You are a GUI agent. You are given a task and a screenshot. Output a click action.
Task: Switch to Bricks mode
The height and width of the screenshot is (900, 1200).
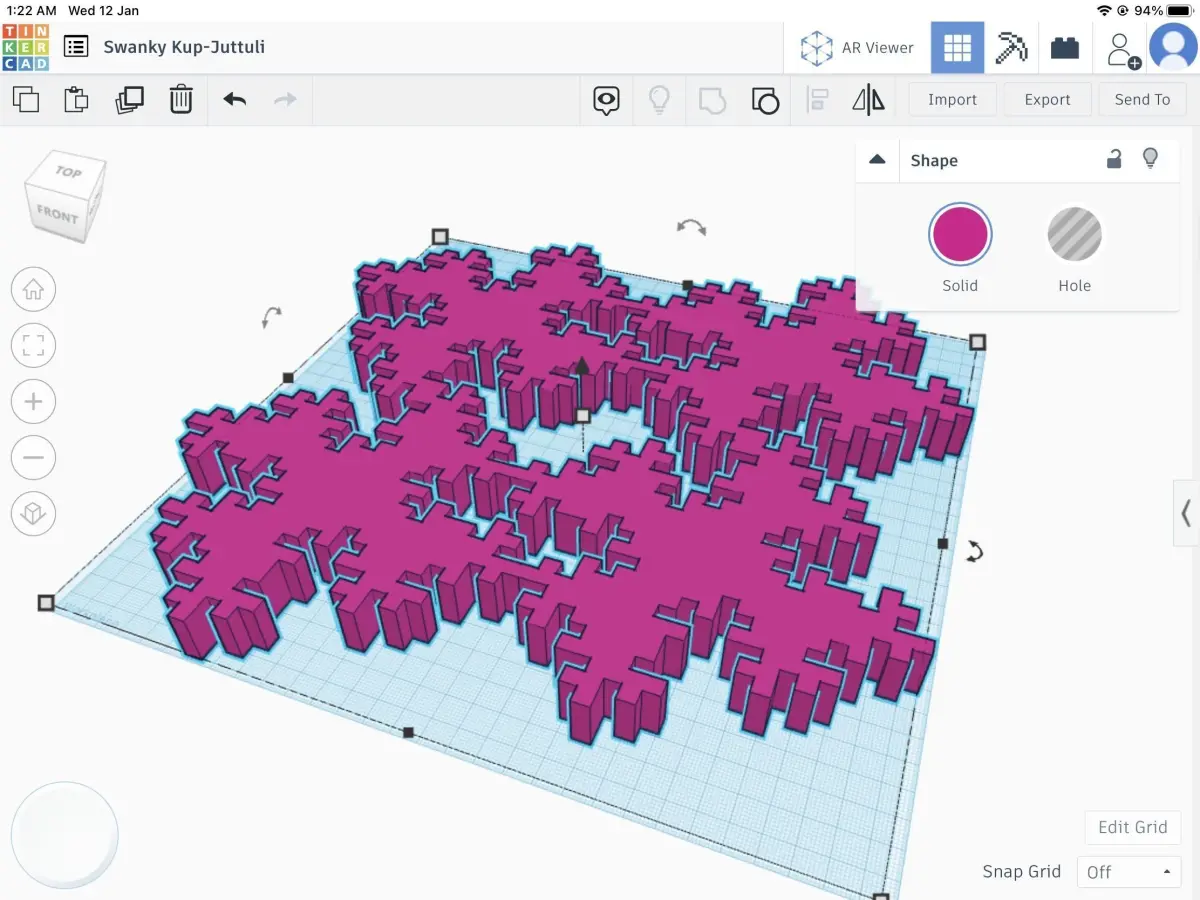[x=1065, y=47]
